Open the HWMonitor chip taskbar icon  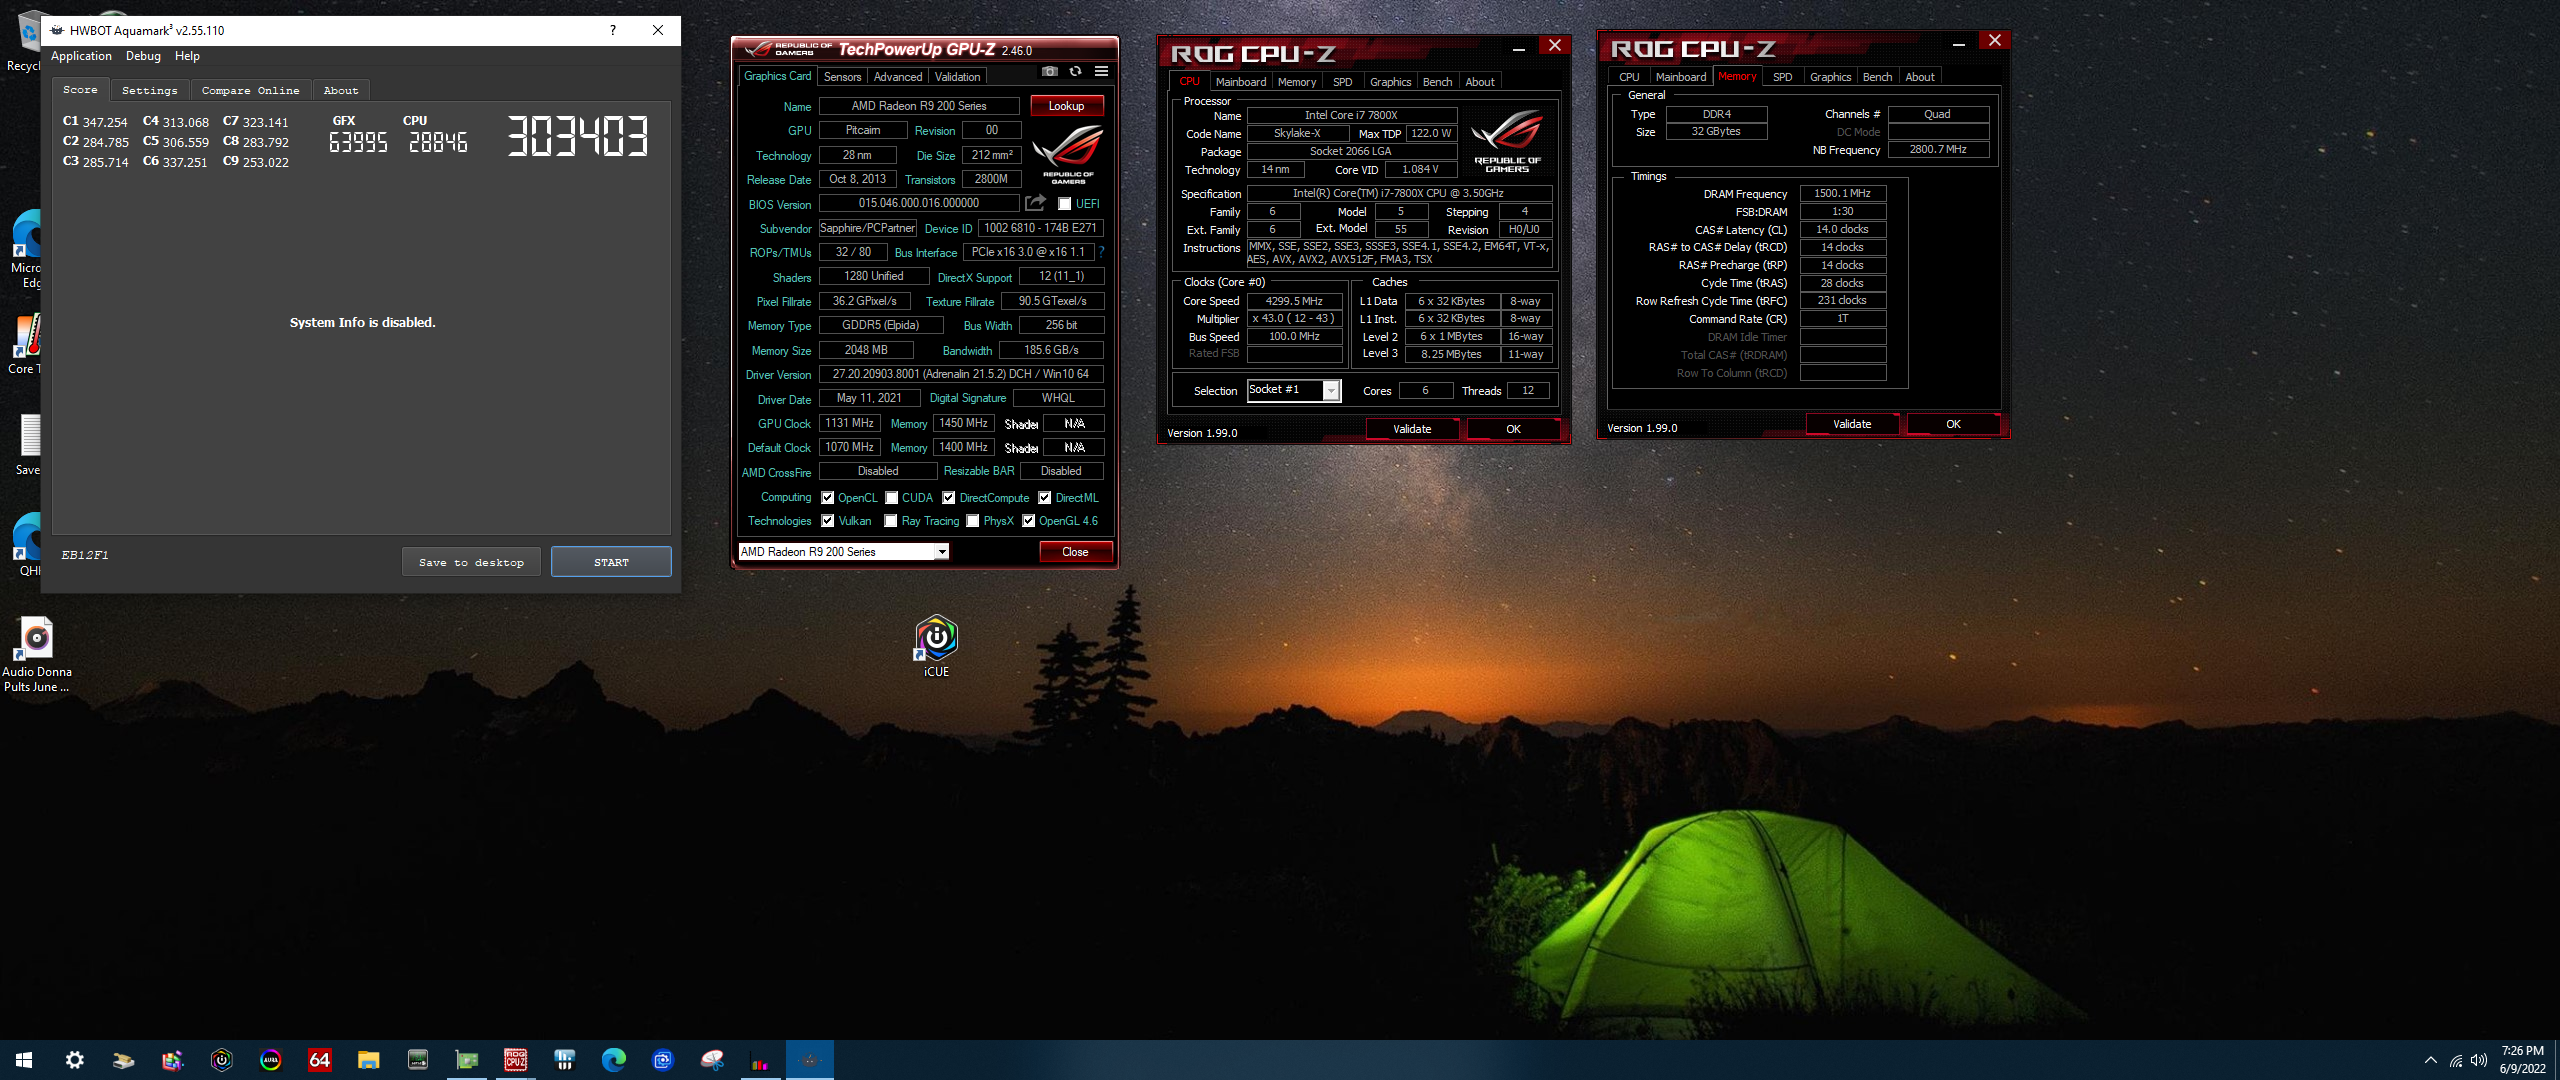coord(417,1060)
